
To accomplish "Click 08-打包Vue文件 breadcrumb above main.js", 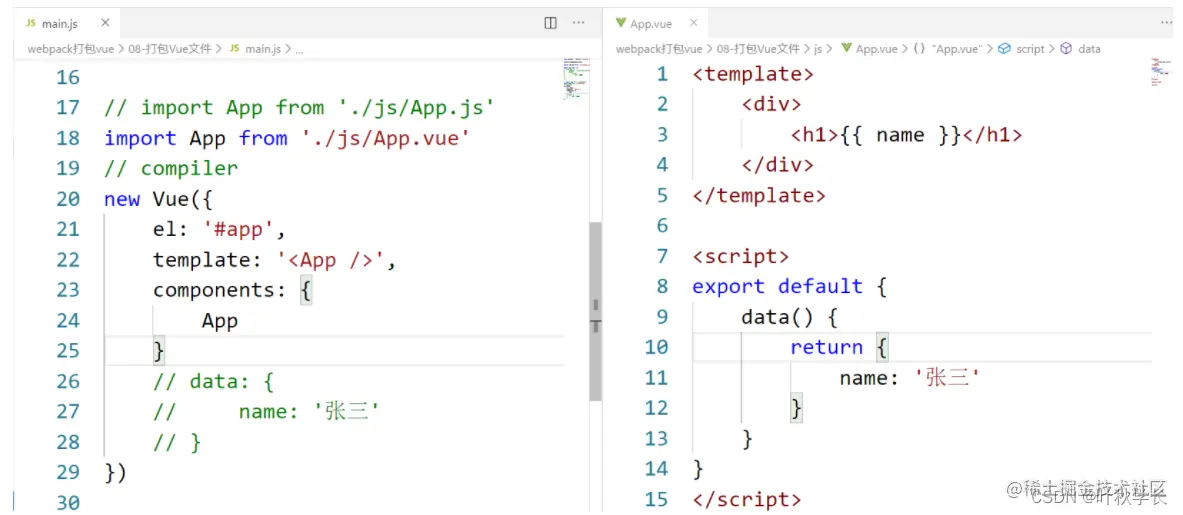I will (170, 48).
